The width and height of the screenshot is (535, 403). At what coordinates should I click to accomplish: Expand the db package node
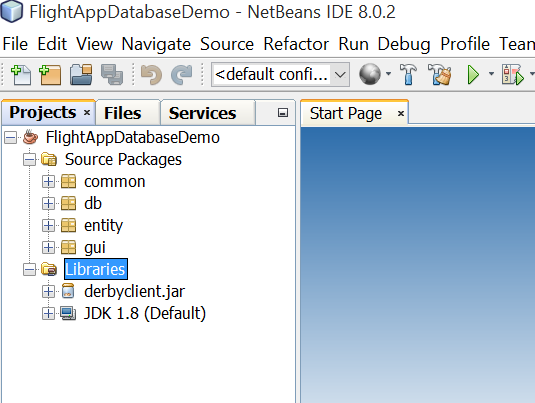click(x=48, y=204)
